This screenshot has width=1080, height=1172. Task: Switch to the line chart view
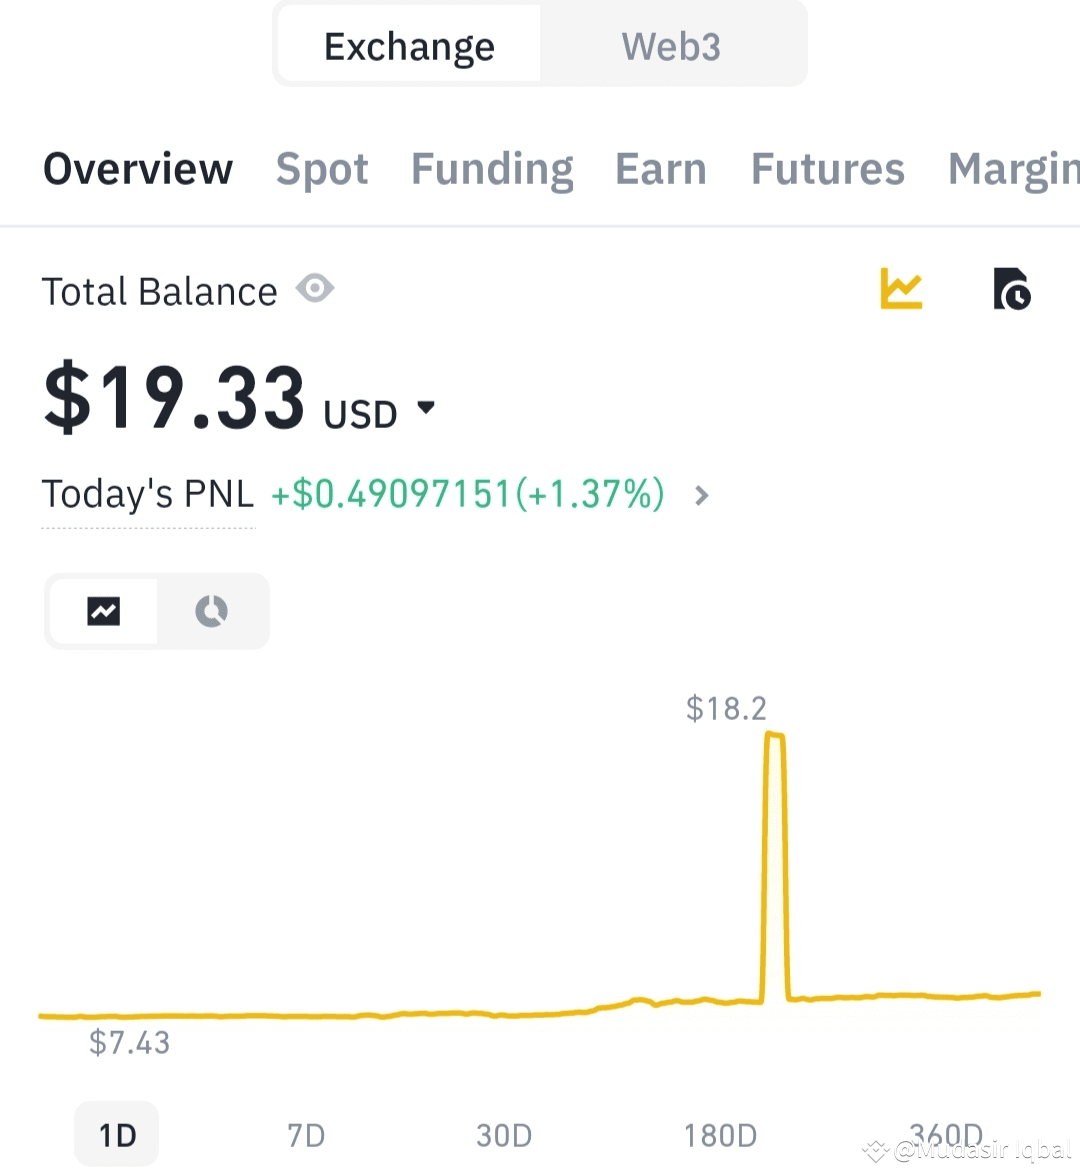point(103,611)
